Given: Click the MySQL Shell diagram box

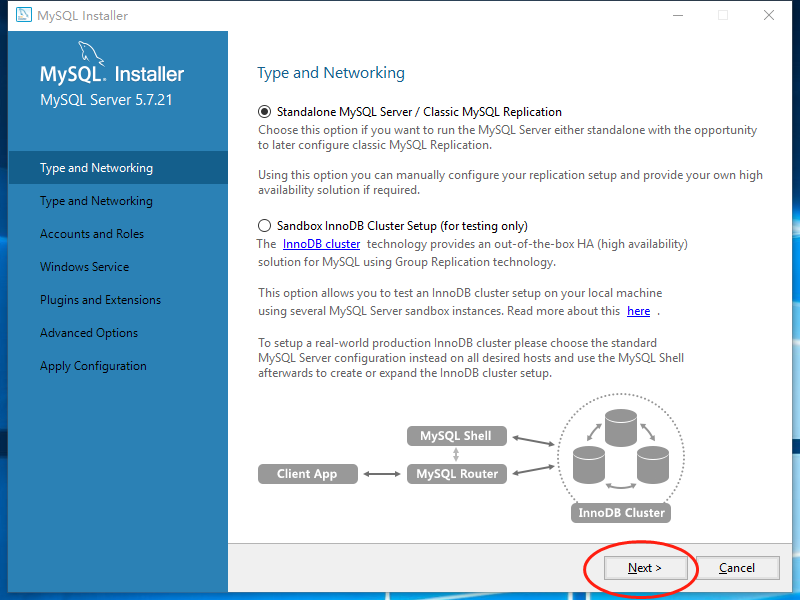Looking at the screenshot, I should click(x=457, y=436).
